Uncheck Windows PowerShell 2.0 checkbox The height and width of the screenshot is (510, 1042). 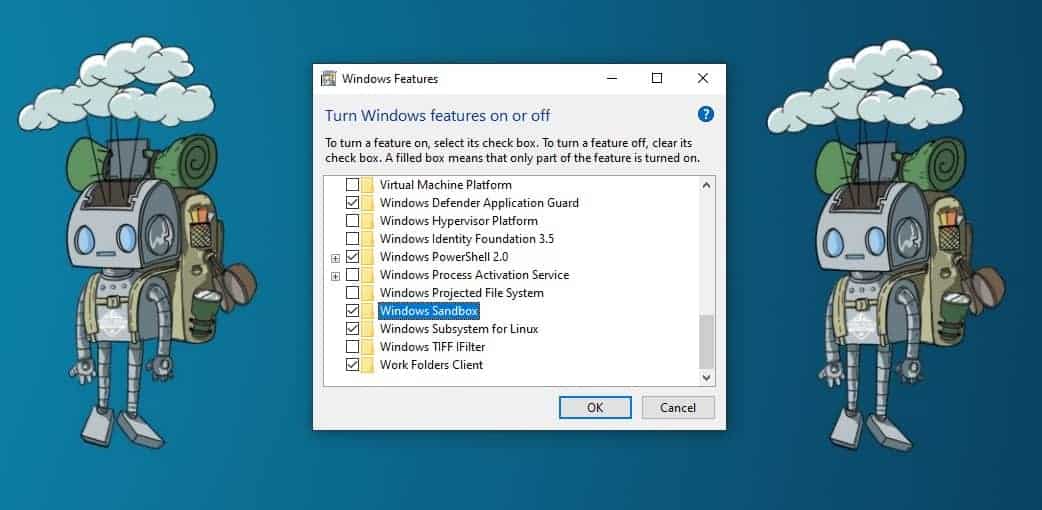coord(352,257)
